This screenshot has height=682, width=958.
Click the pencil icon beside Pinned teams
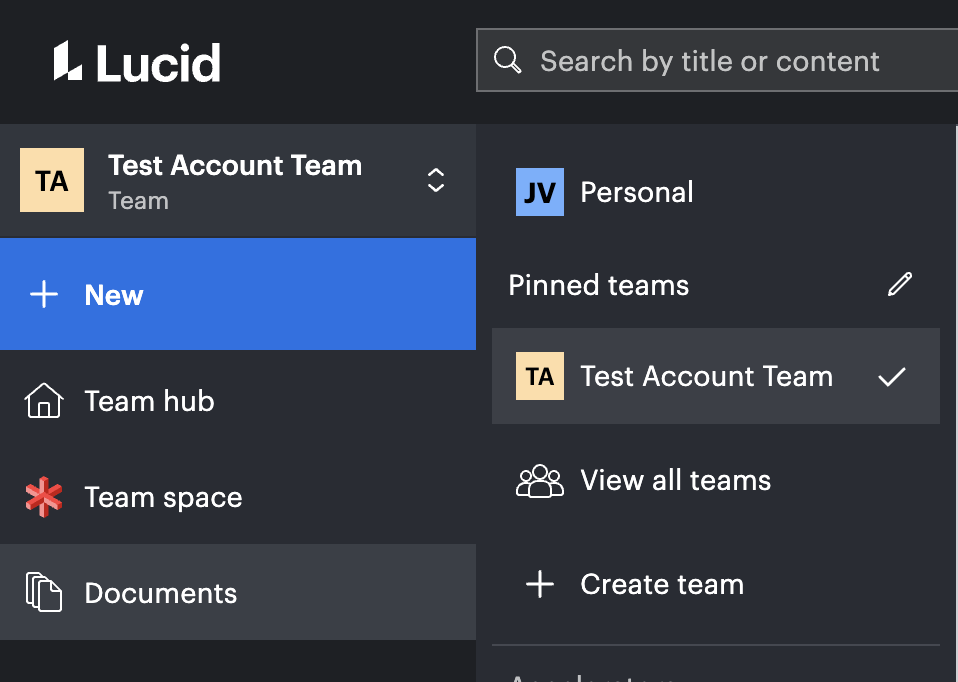pos(899,285)
